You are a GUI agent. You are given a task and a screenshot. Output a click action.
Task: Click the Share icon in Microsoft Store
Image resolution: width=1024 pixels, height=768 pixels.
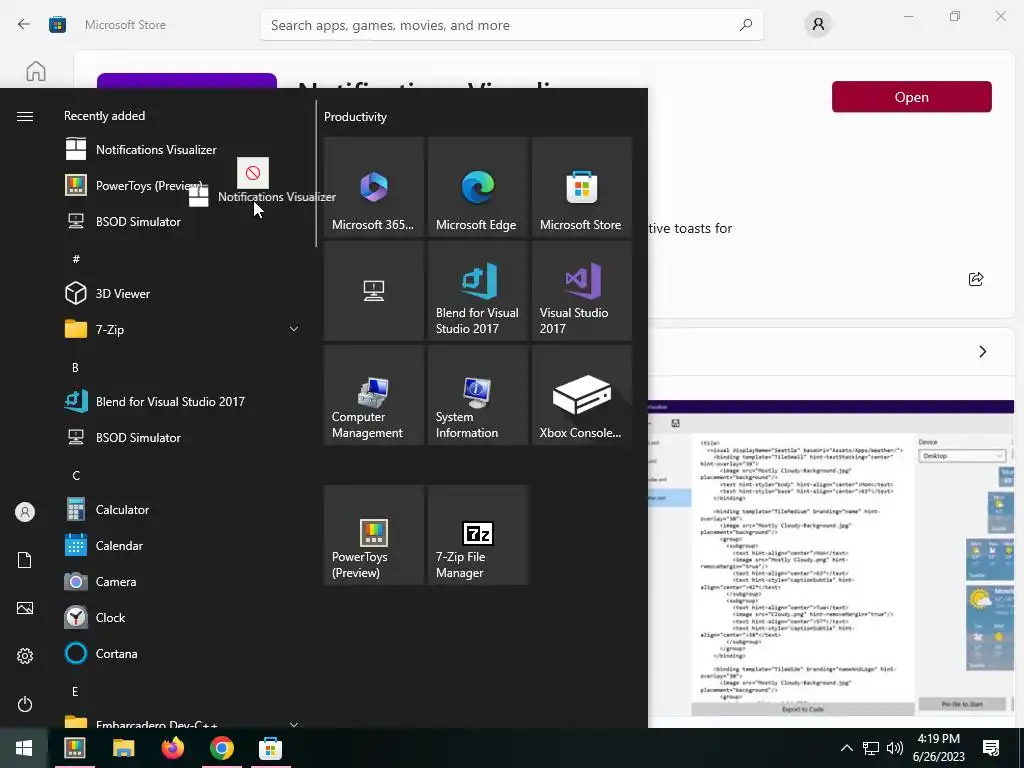976,279
